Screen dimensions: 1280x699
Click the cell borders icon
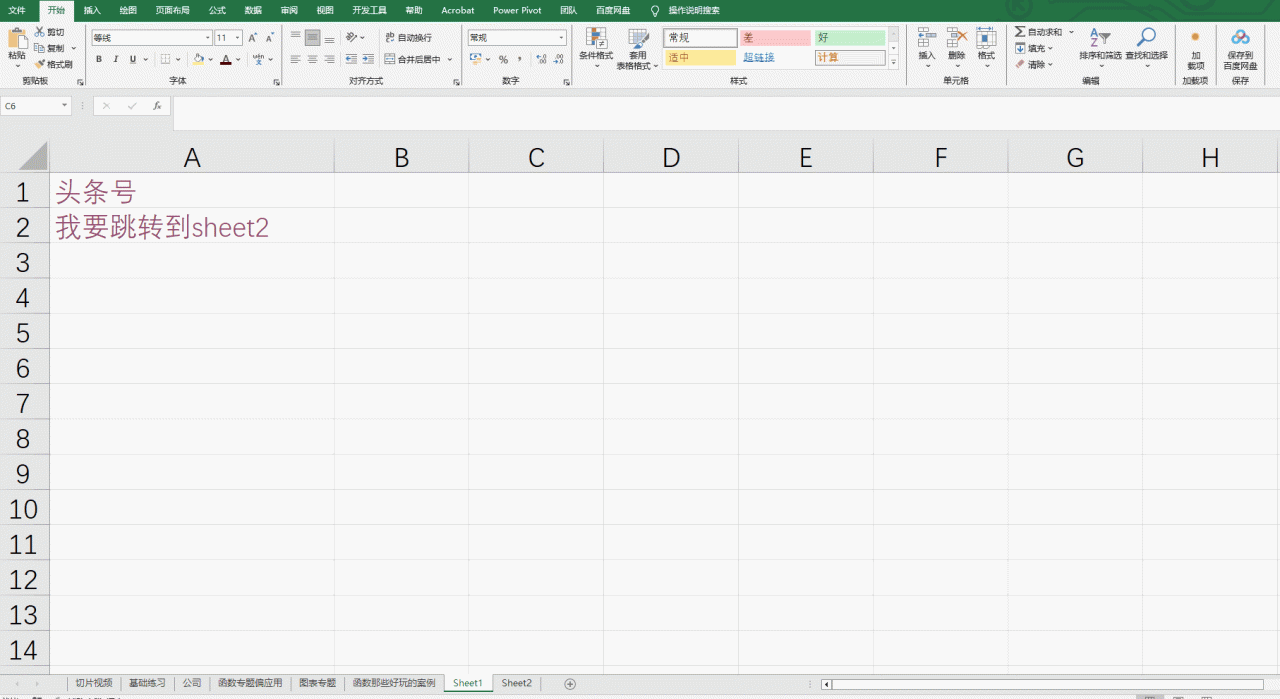[x=165, y=59]
